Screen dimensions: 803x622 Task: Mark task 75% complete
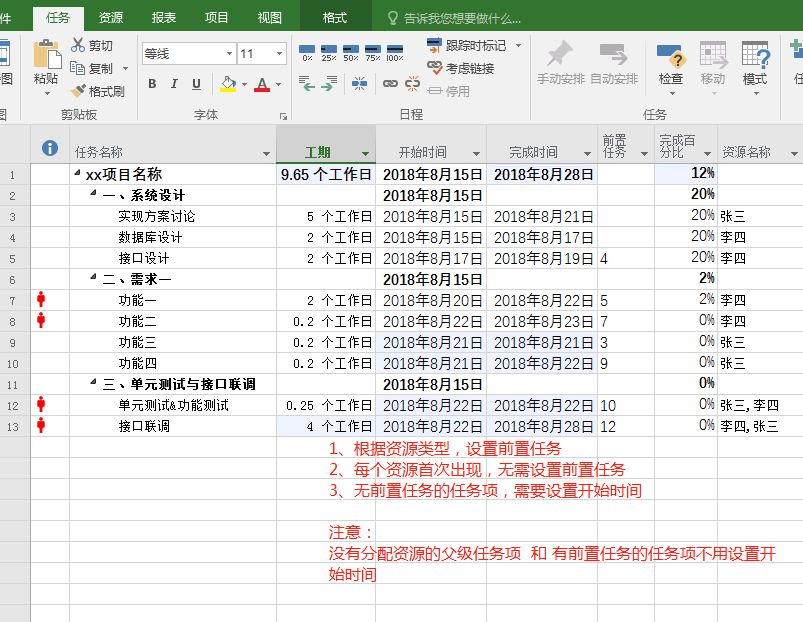pyautogui.click(x=373, y=53)
